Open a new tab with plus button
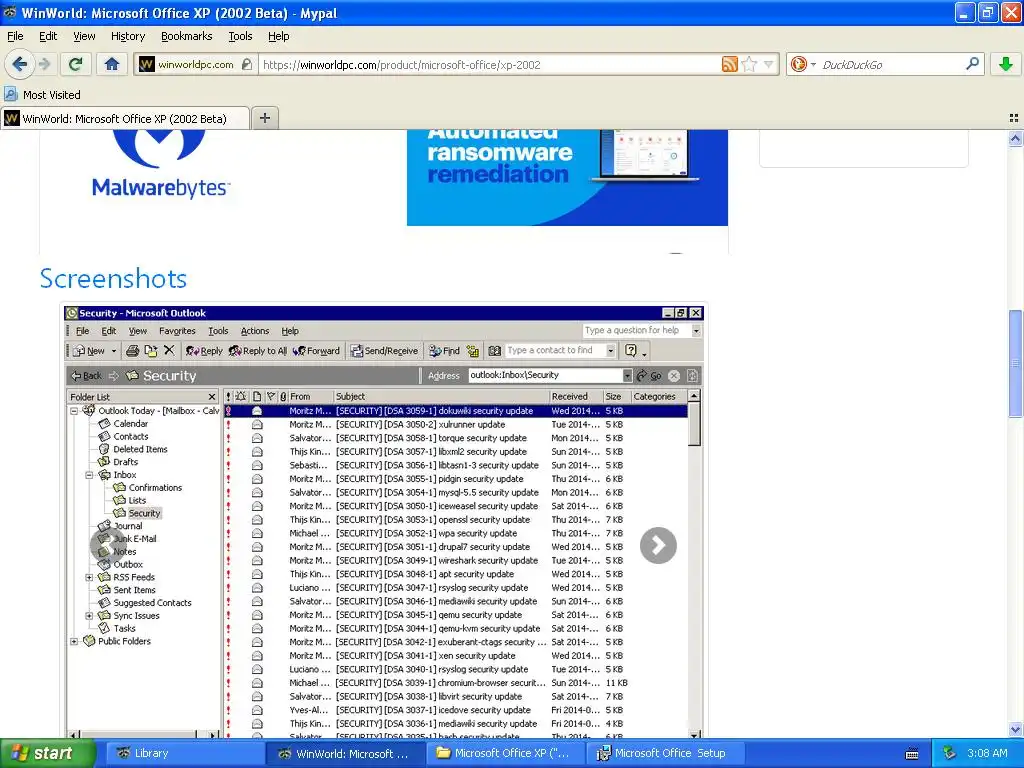 pos(264,118)
